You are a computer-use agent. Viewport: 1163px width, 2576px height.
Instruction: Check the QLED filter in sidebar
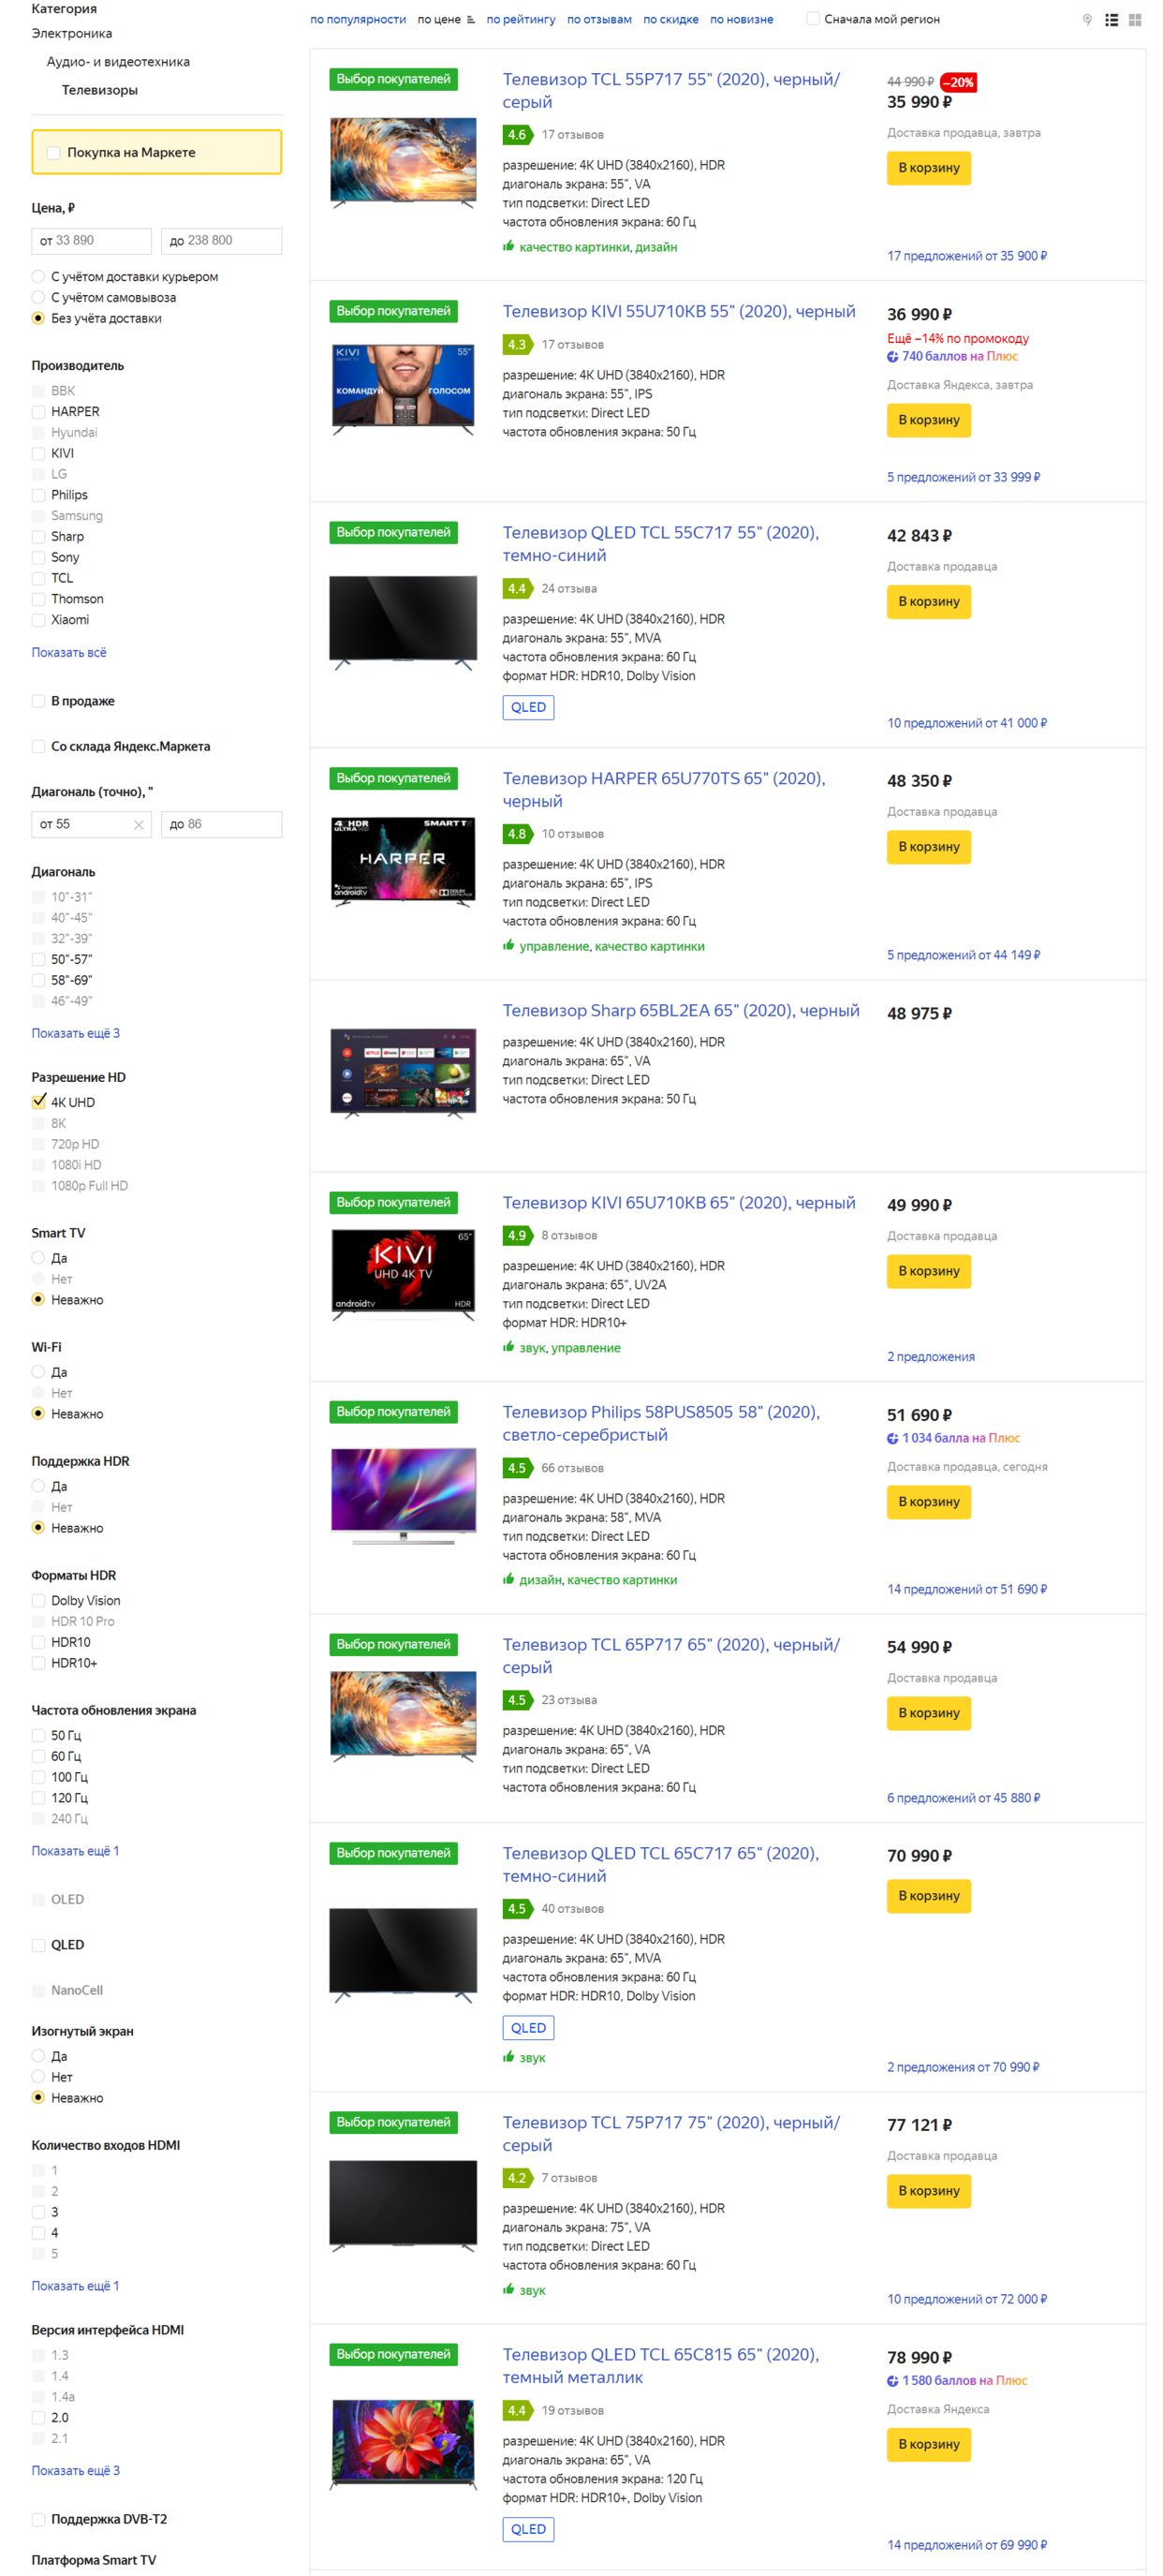pyautogui.click(x=38, y=1945)
